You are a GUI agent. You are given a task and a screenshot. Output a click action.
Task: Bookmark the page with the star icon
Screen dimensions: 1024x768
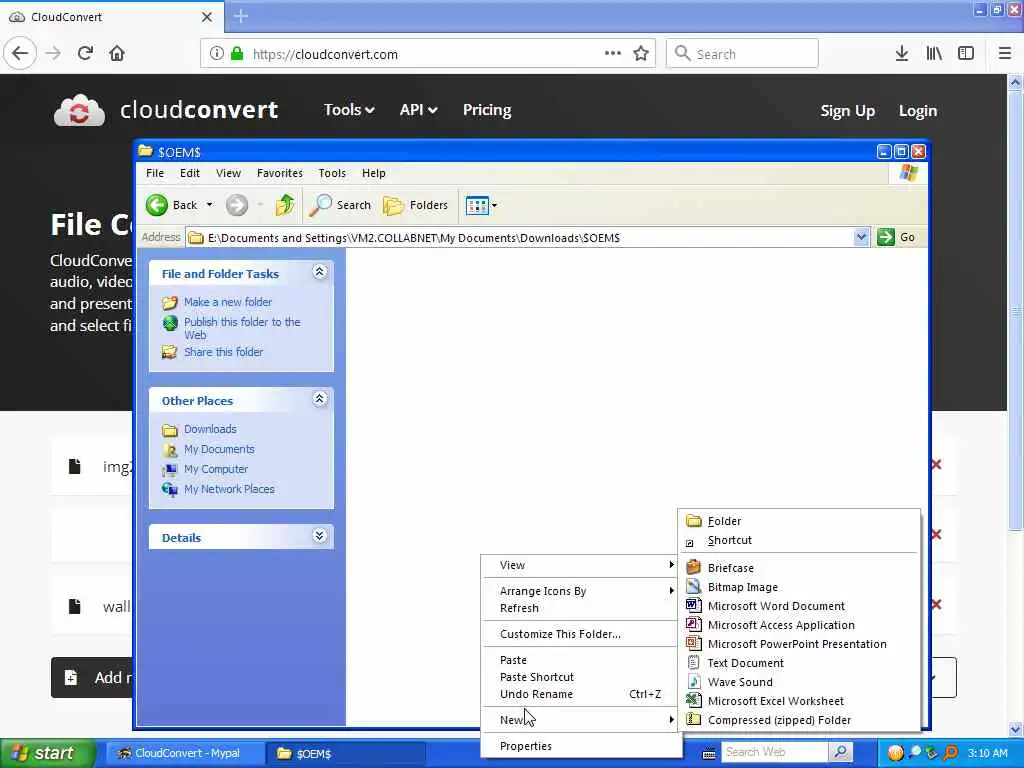point(641,54)
